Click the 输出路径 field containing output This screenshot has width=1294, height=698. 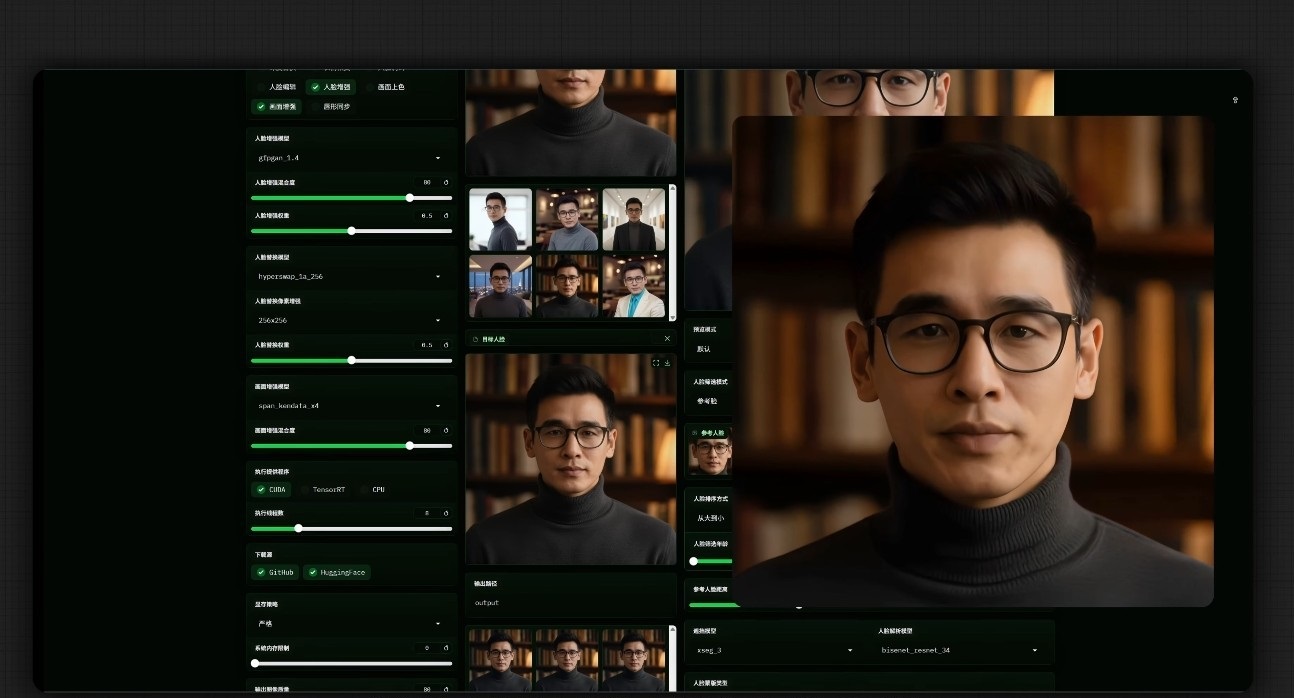[570, 603]
